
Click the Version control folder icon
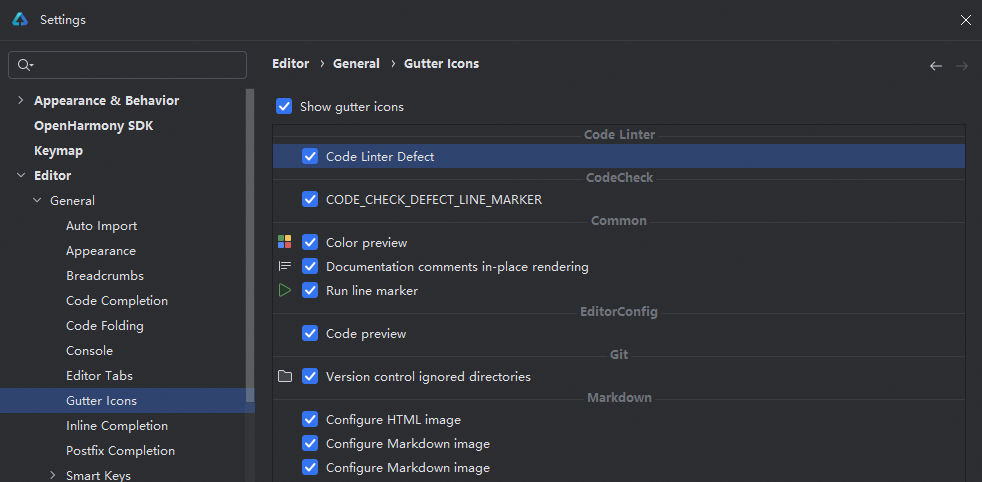click(285, 377)
